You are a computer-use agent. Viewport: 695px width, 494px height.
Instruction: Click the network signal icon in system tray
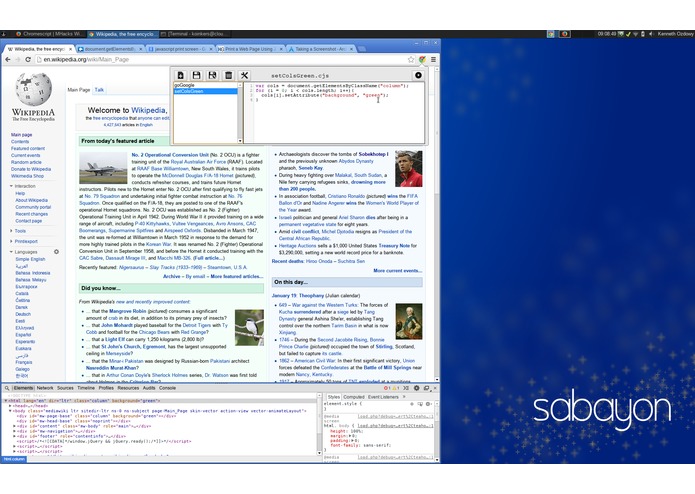[x=635, y=34]
